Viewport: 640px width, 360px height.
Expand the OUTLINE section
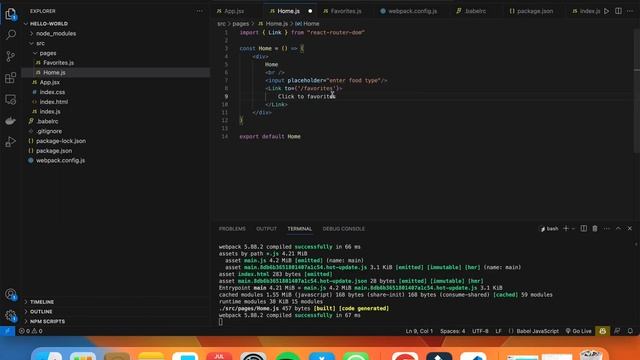116,311
